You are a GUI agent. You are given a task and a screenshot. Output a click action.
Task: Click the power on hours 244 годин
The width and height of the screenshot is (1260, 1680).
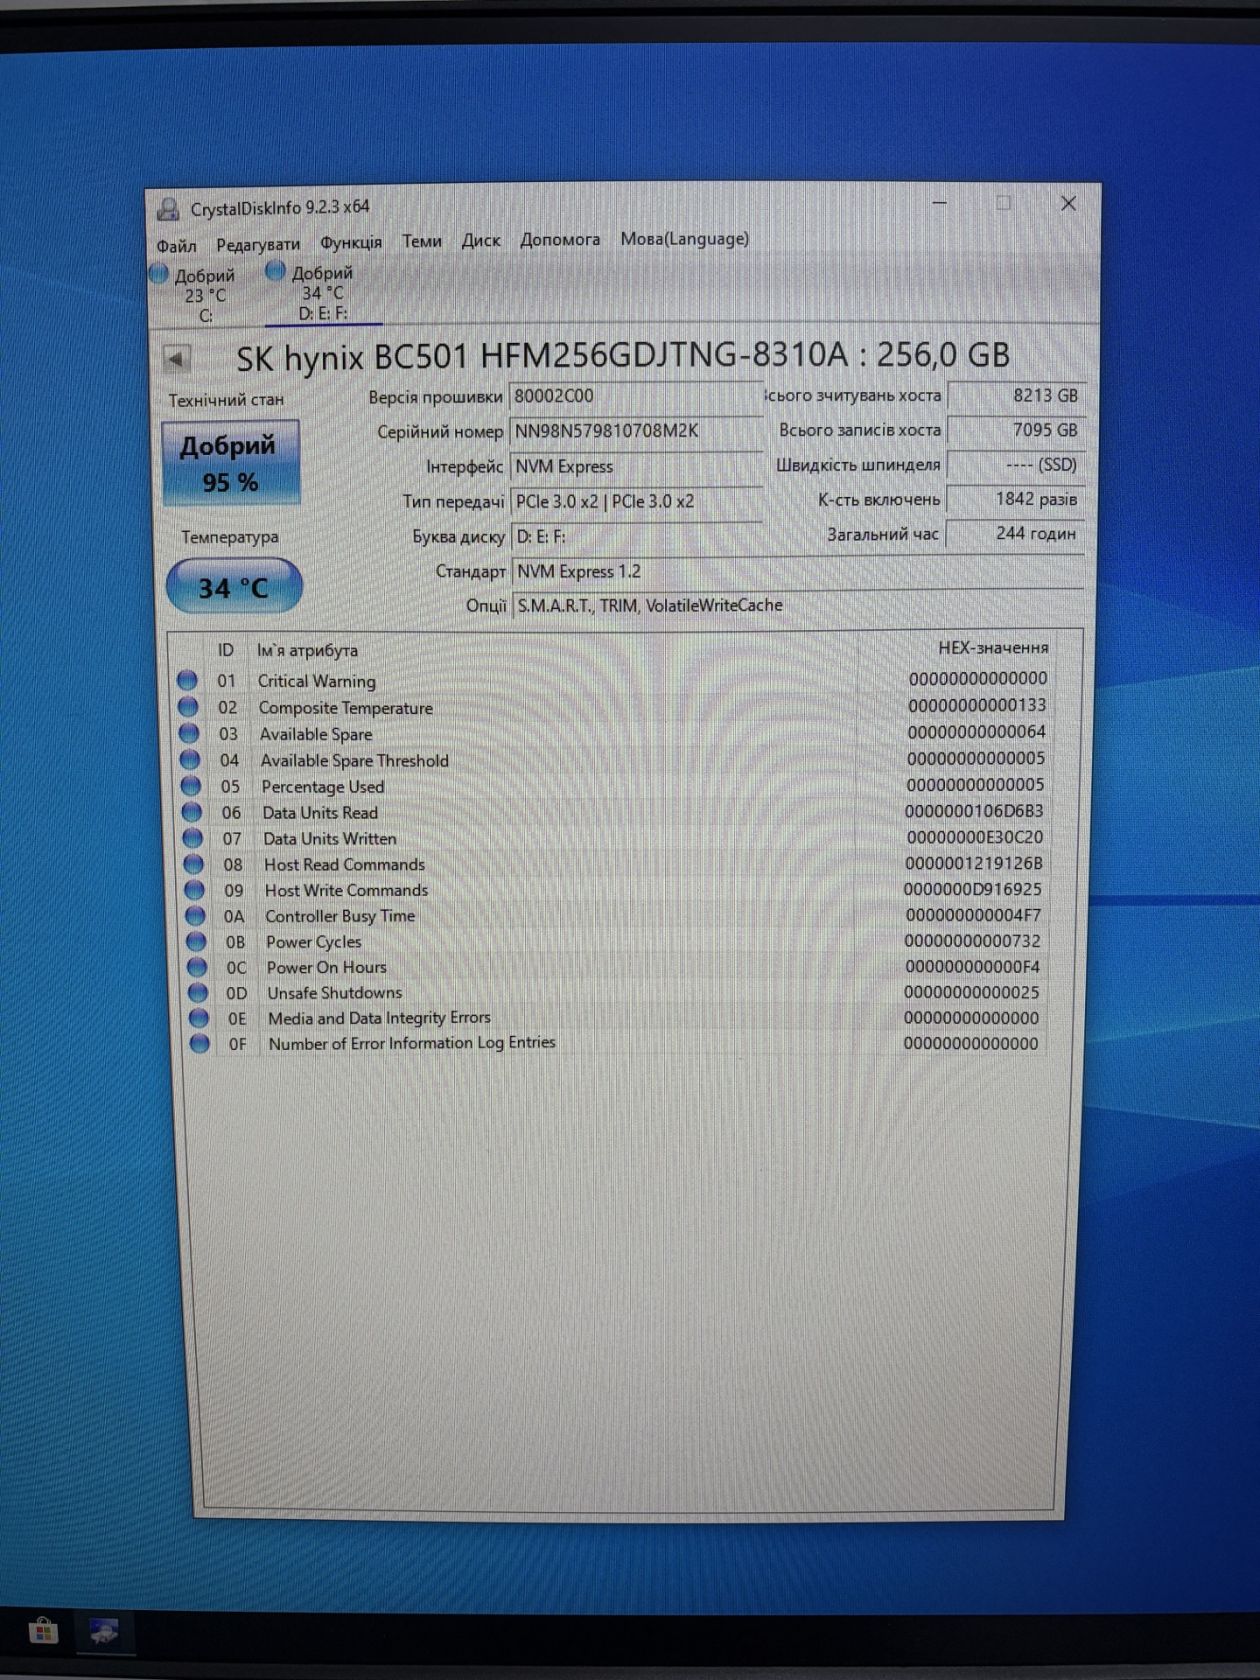pos(1016,533)
